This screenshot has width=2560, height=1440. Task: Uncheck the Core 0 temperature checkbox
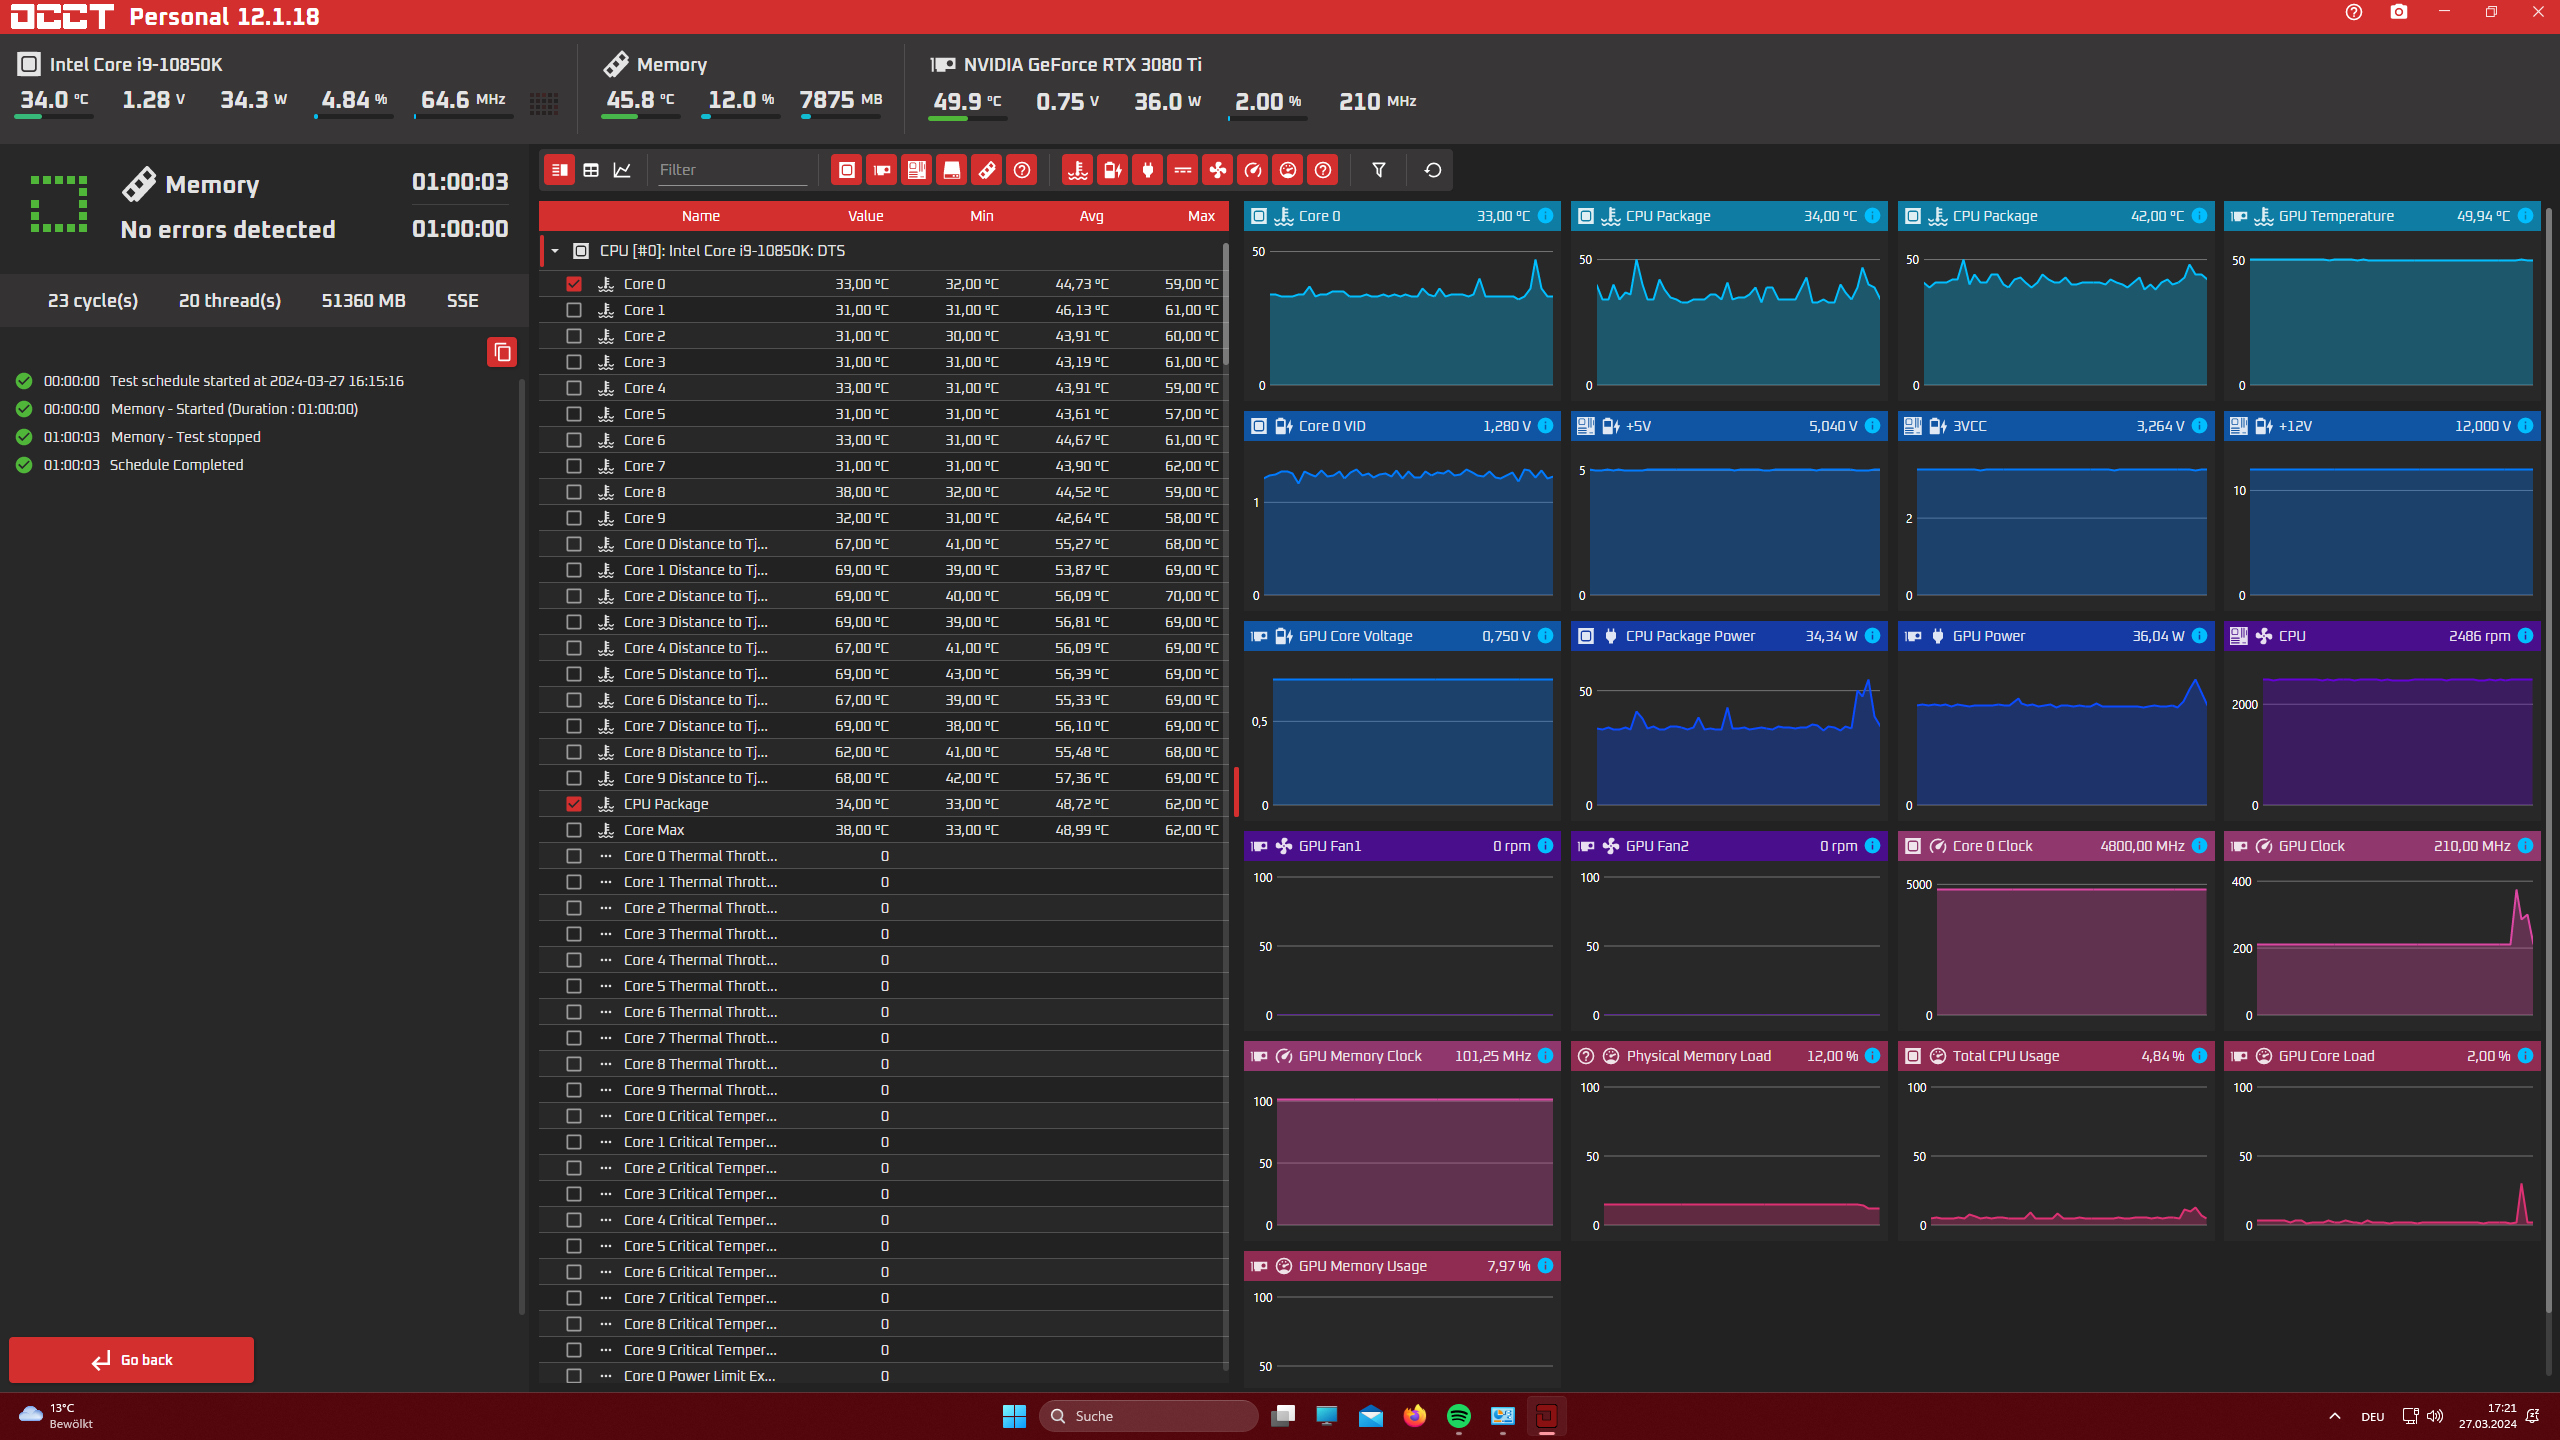click(x=574, y=284)
